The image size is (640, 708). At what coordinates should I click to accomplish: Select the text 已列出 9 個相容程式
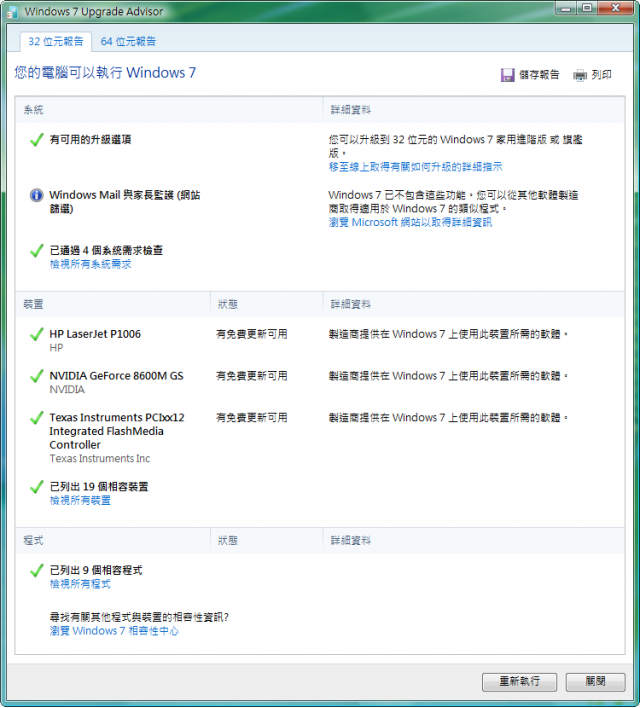[96, 570]
